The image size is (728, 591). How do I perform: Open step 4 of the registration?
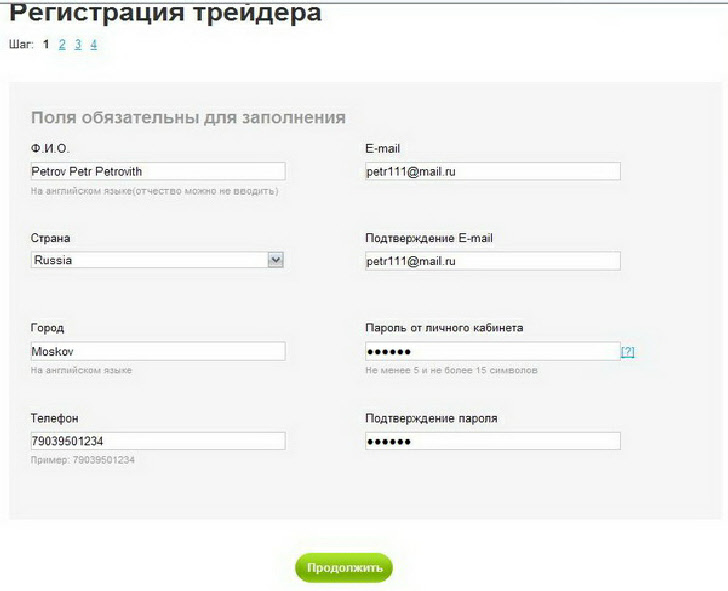93,45
